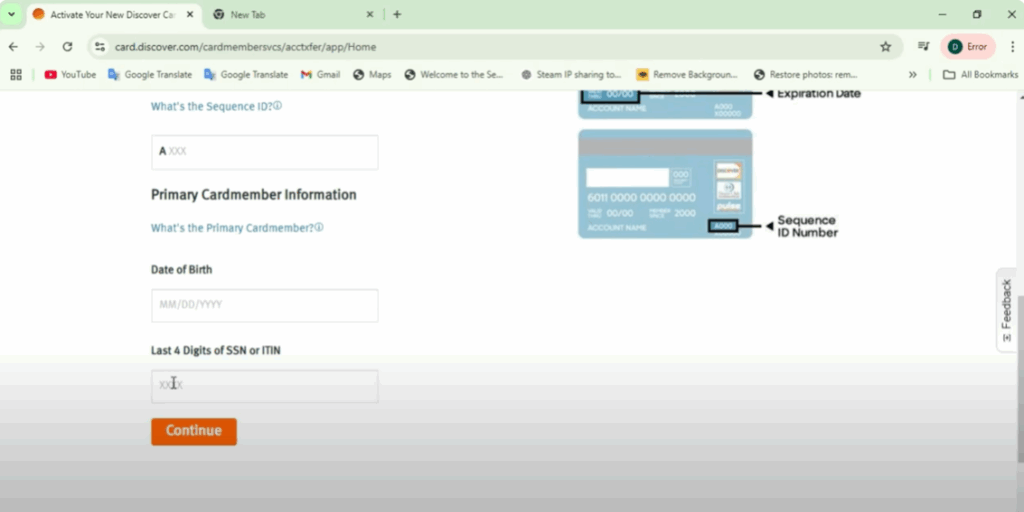Open the media controls icon
Viewport: 1024px width, 512px height.
(x=923, y=47)
